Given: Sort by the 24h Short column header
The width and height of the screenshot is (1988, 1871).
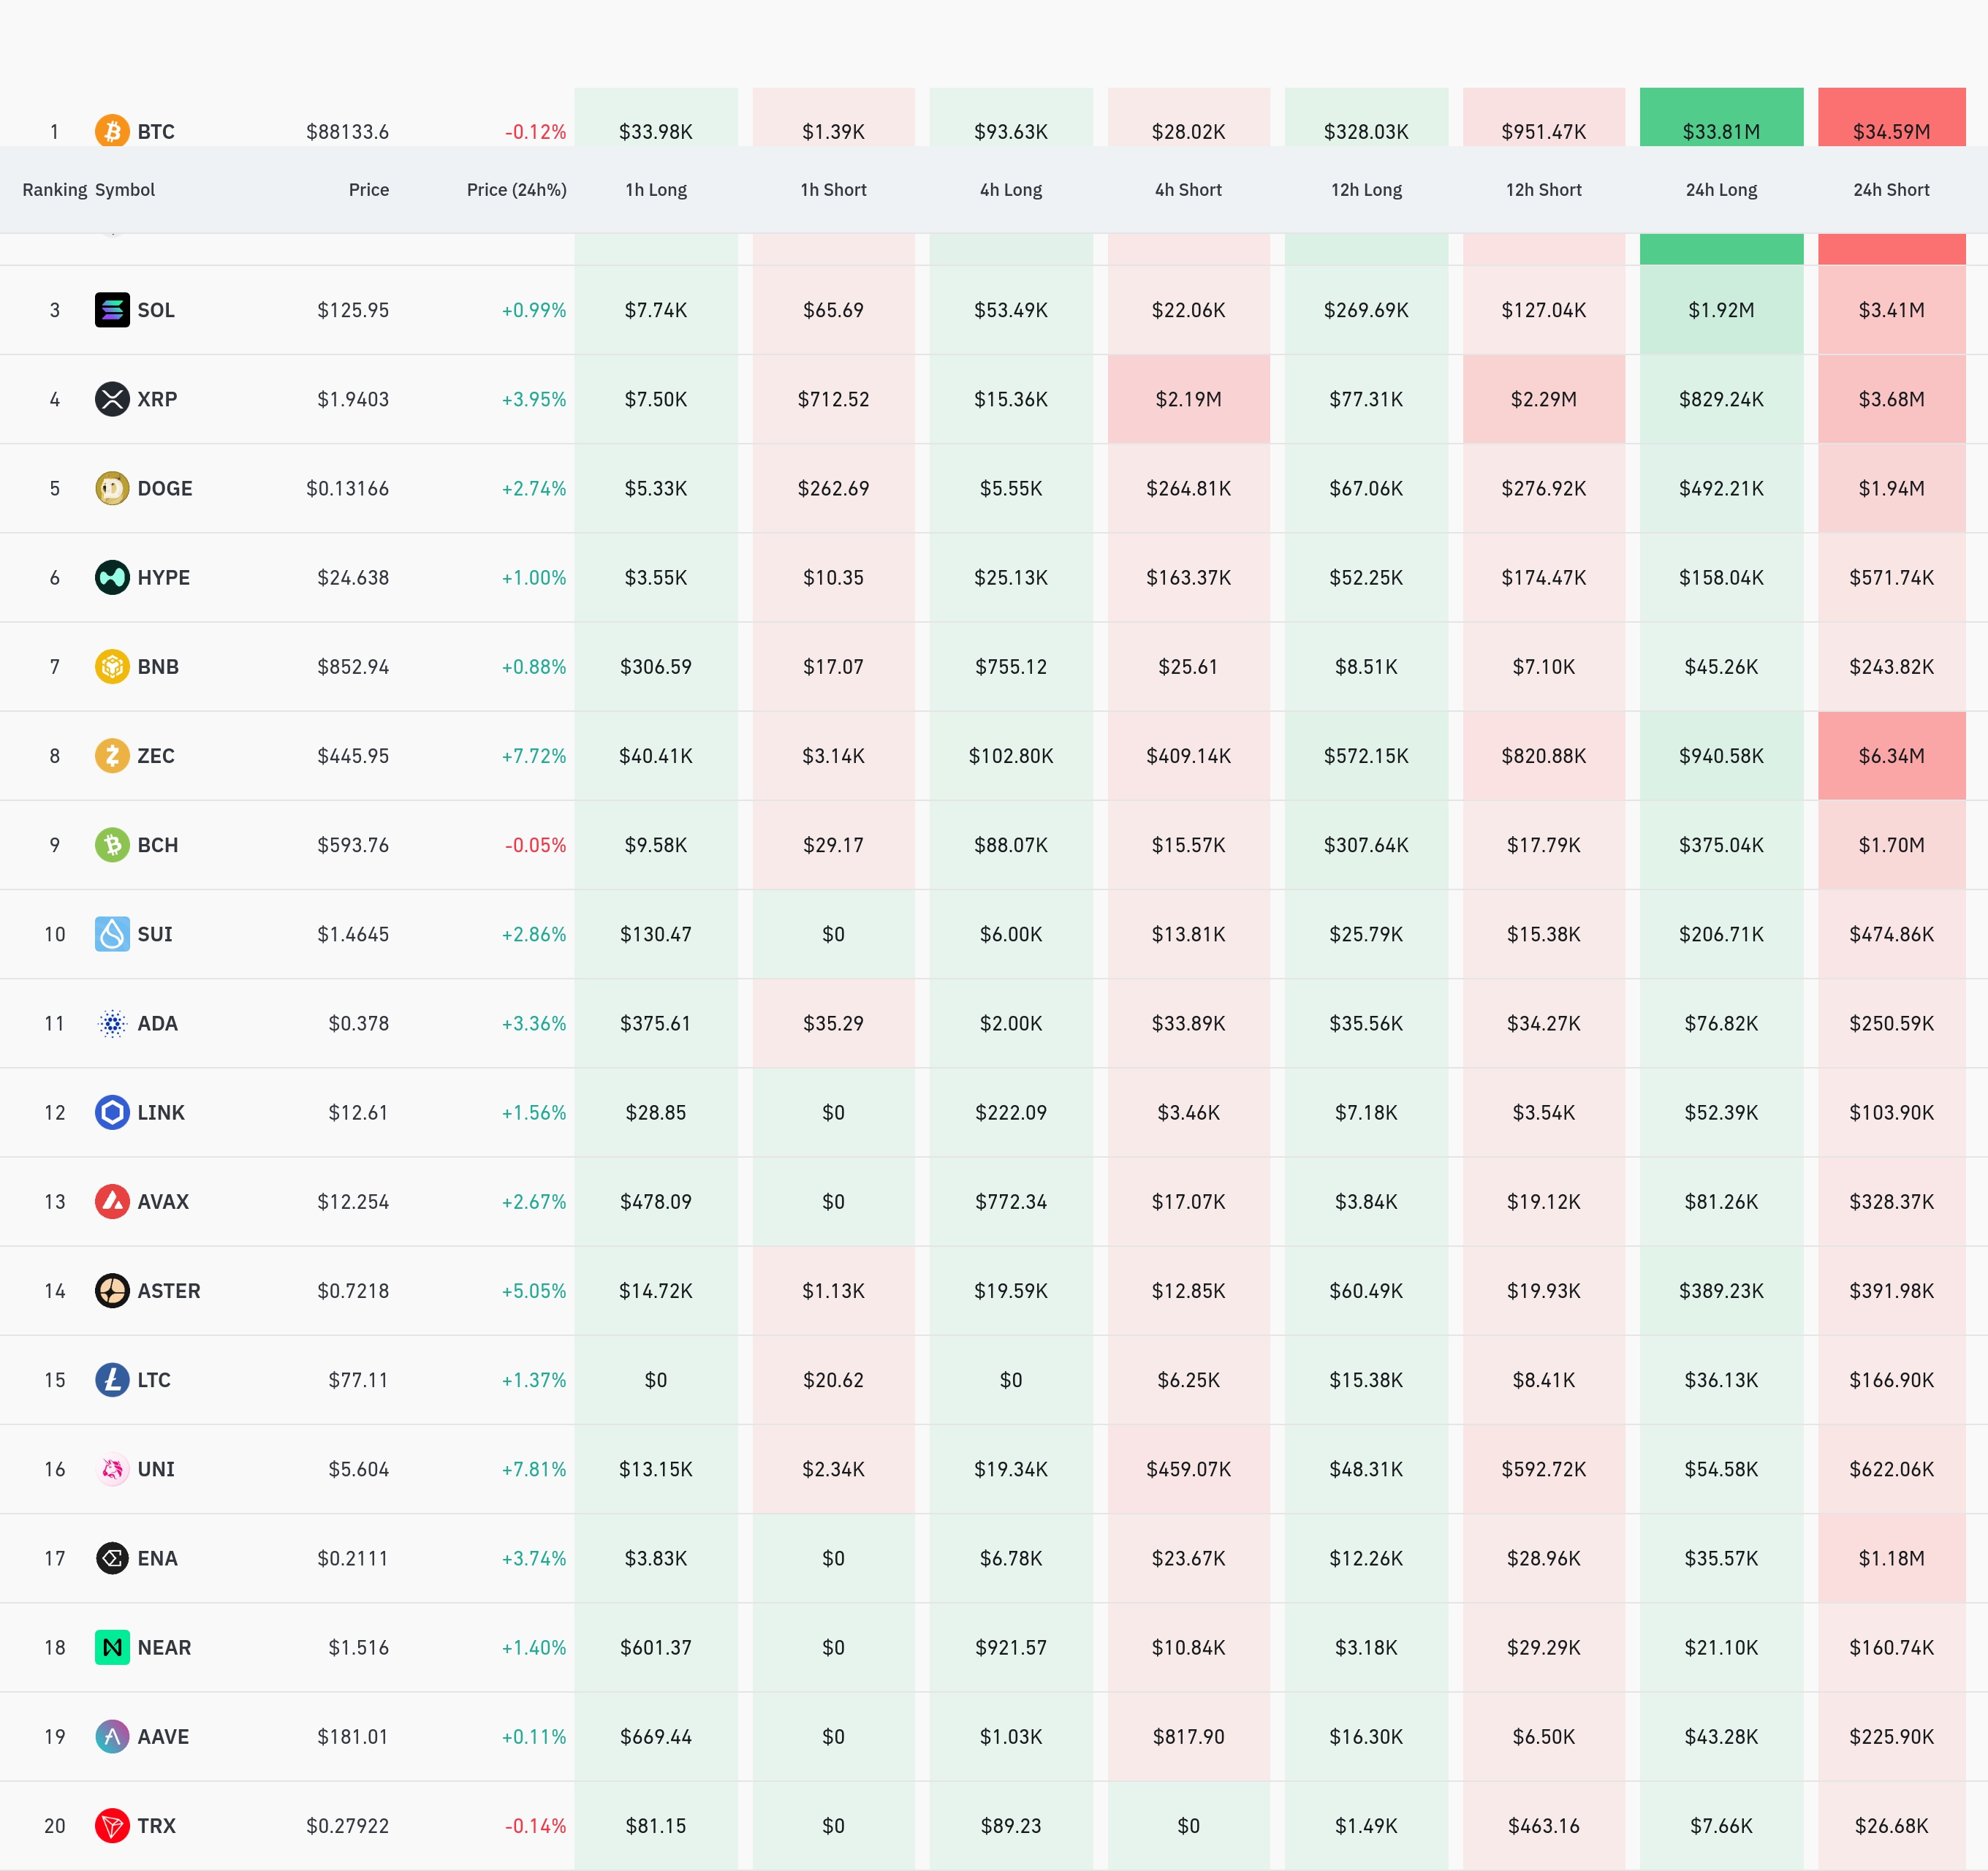Looking at the screenshot, I should tap(1890, 190).
